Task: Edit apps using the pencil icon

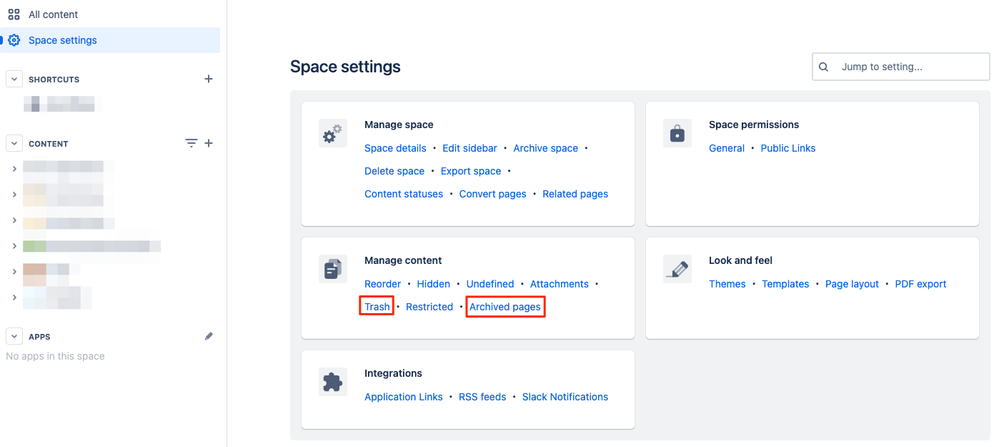Action: [208, 336]
